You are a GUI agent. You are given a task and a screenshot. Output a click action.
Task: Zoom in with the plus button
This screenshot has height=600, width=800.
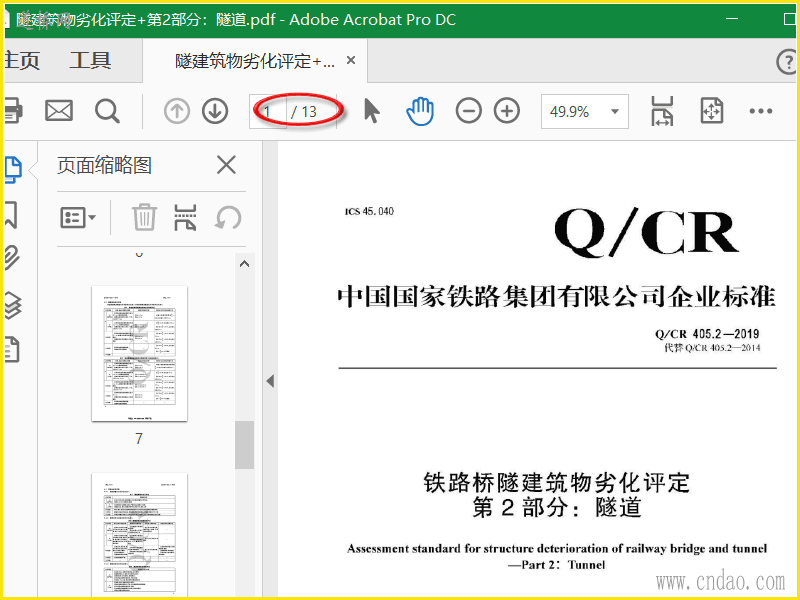pos(507,111)
